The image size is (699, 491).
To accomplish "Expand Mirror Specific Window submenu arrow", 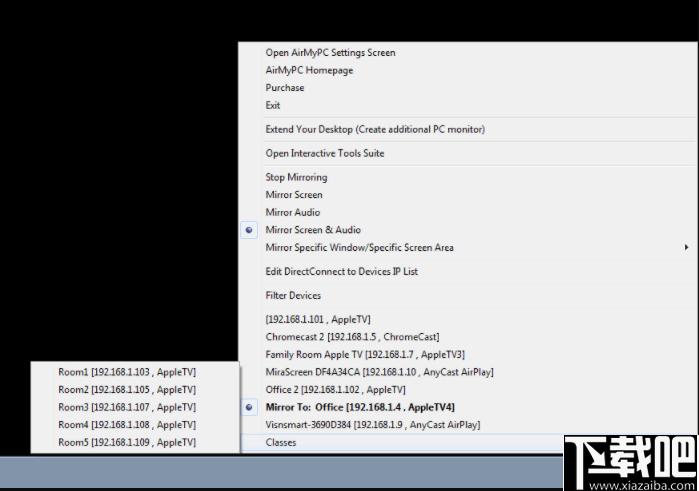I will coord(686,248).
